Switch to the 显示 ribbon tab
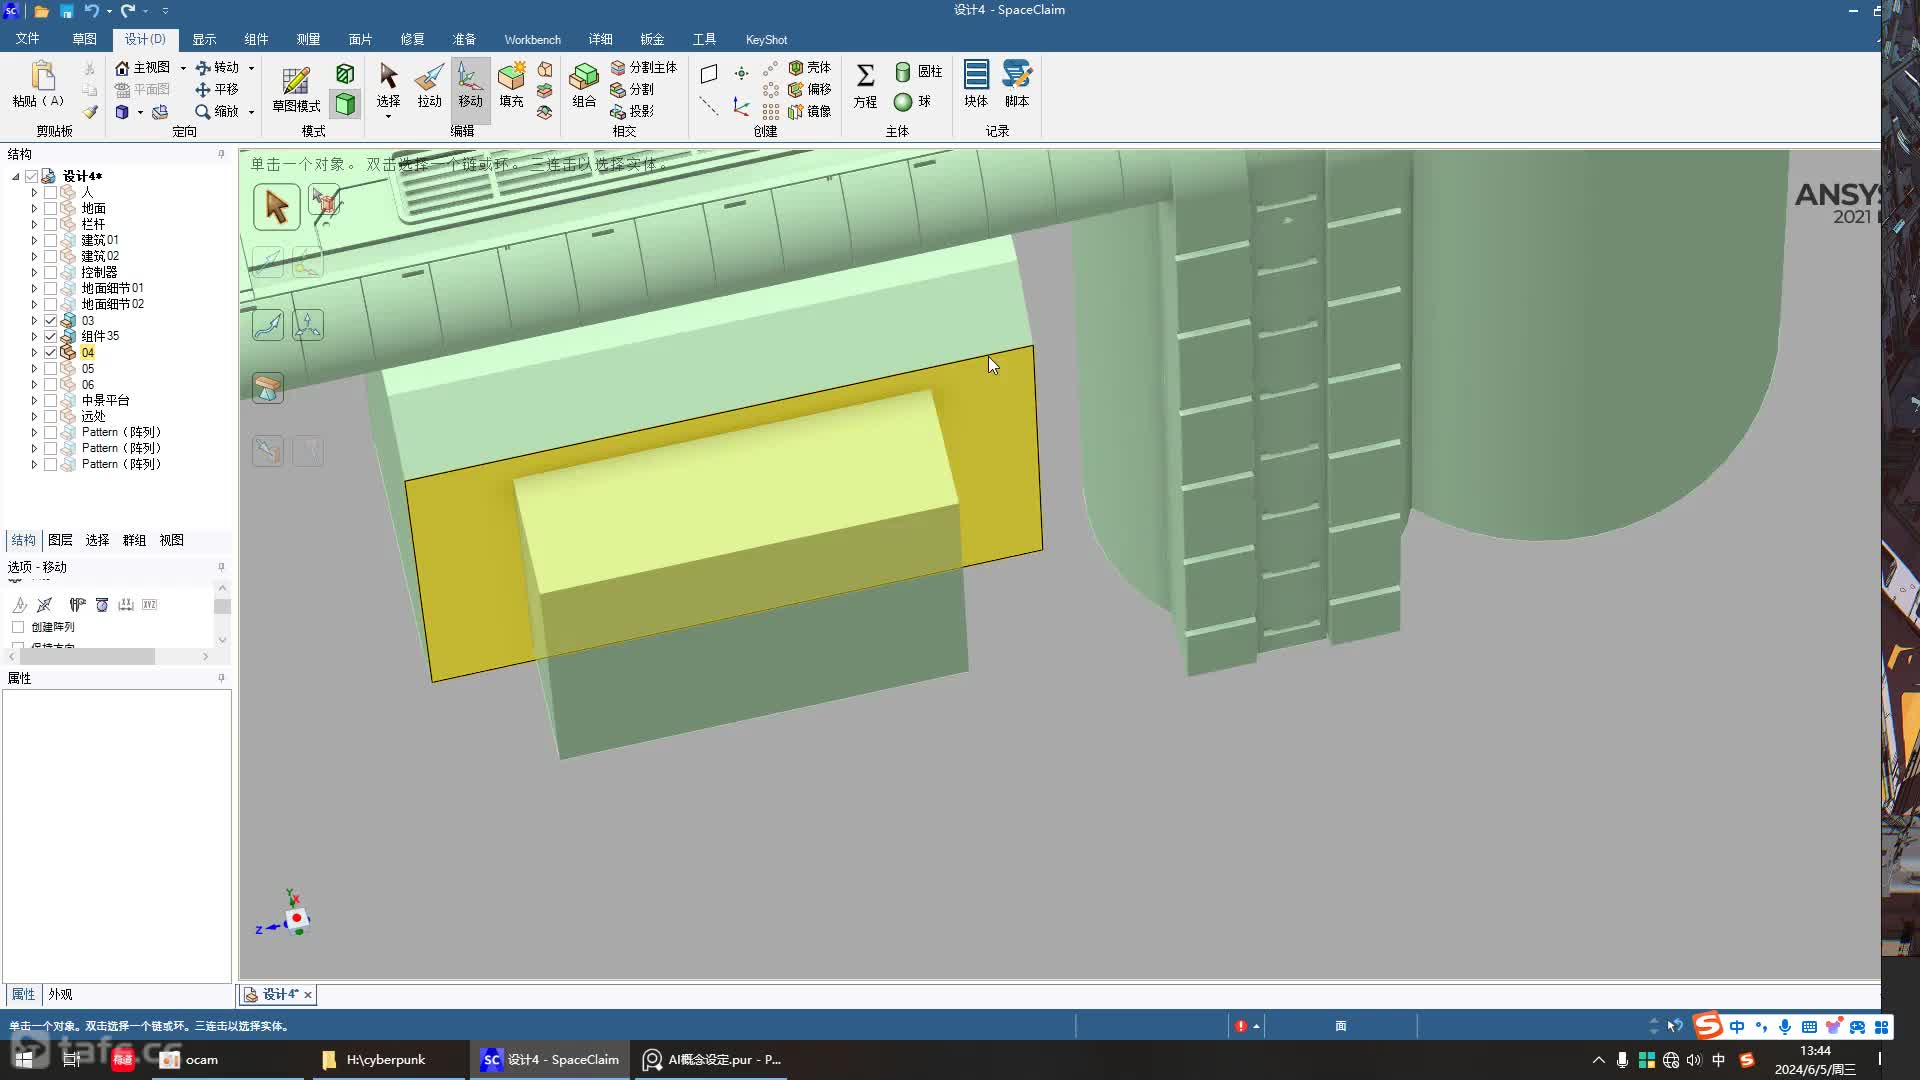Viewport: 1920px width, 1080px height. (204, 39)
